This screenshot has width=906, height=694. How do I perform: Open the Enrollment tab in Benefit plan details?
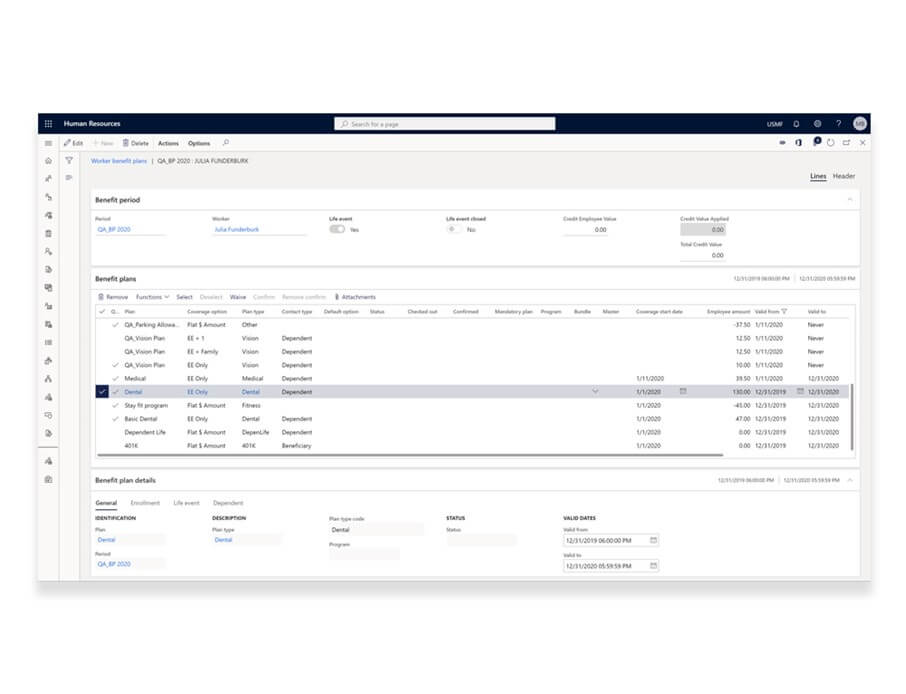pyautogui.click(x=147, y=503)
